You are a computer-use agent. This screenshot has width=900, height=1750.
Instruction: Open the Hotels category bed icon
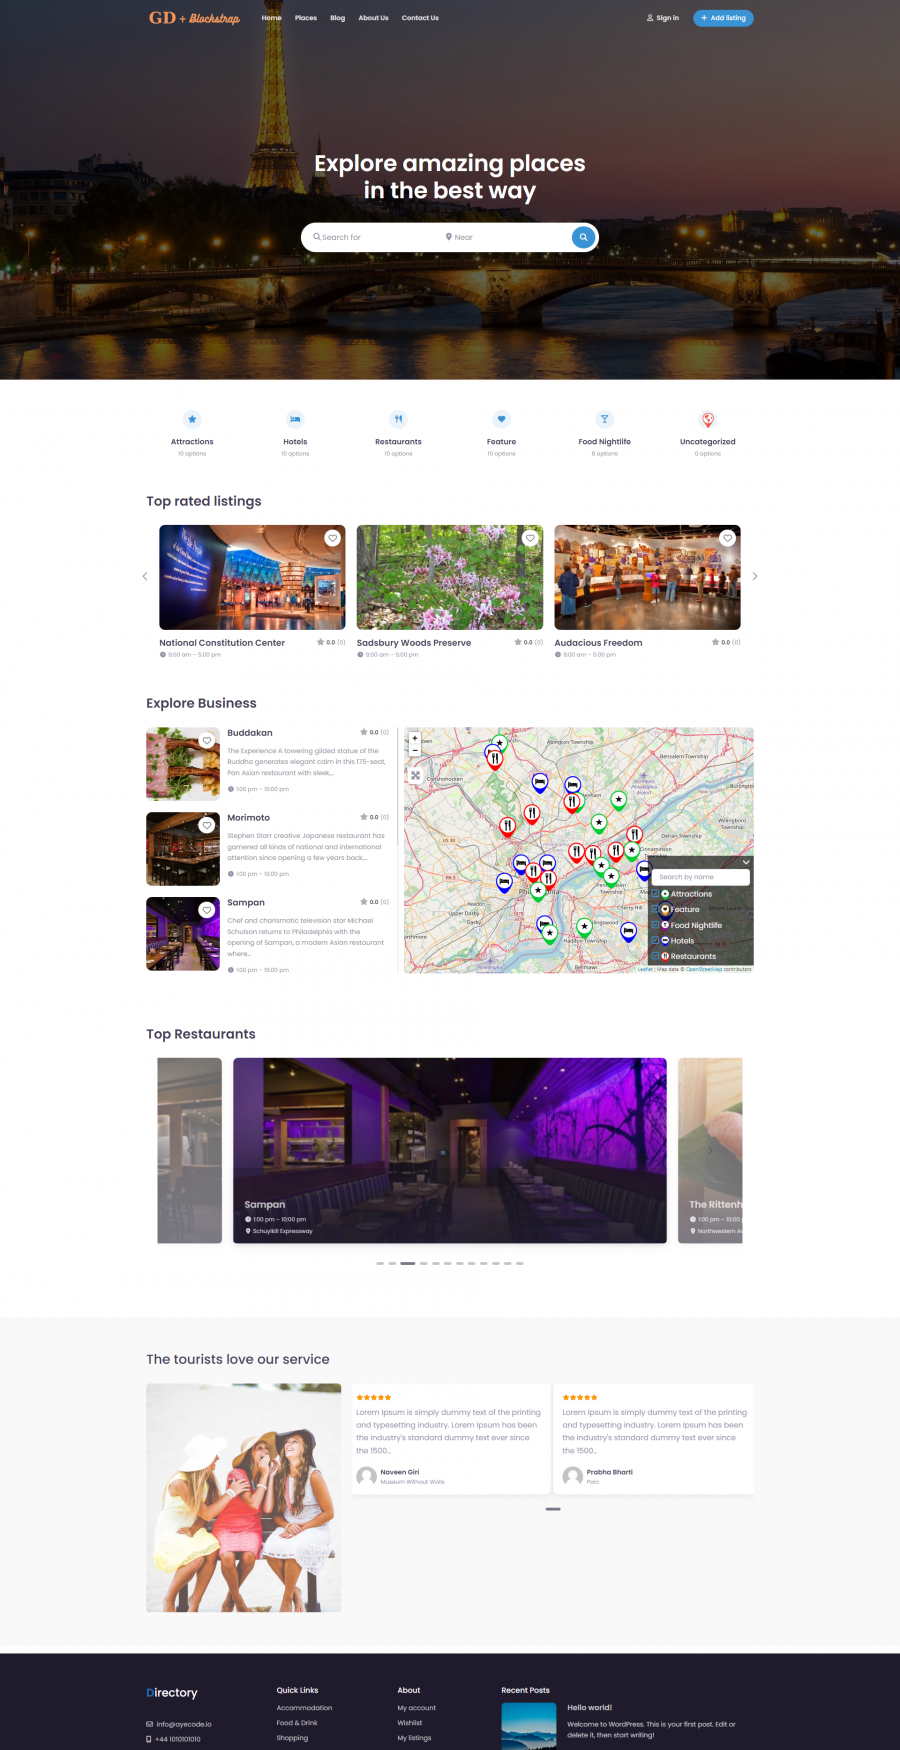pyautogui.click(x=295, y=419)
